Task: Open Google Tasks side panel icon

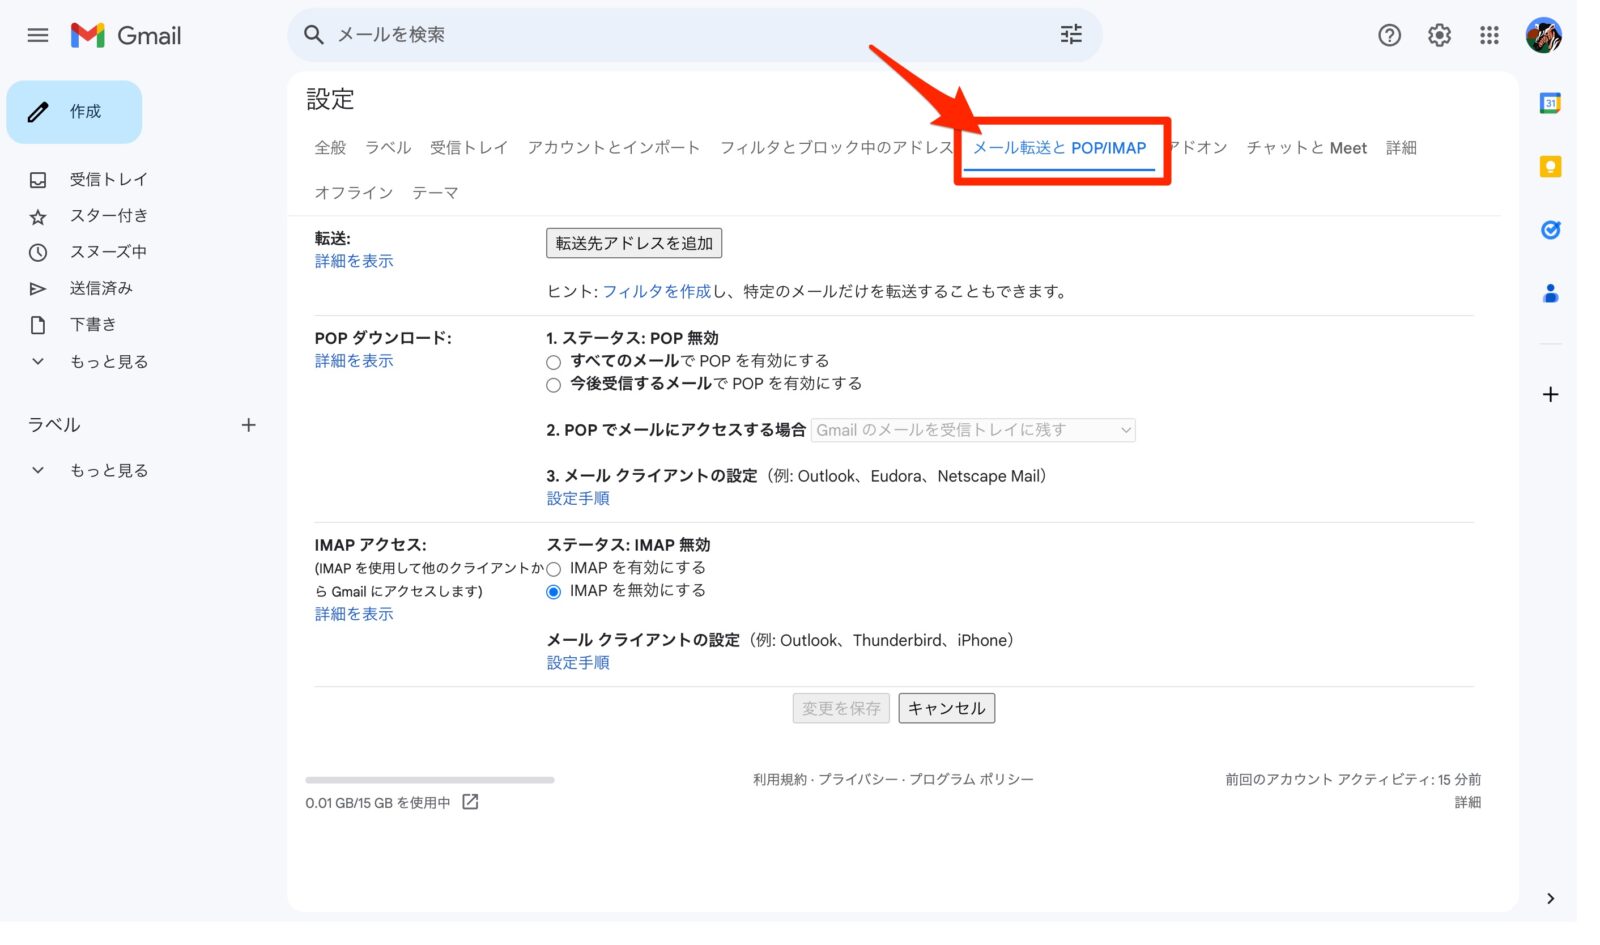Action: pos(1550,230)
